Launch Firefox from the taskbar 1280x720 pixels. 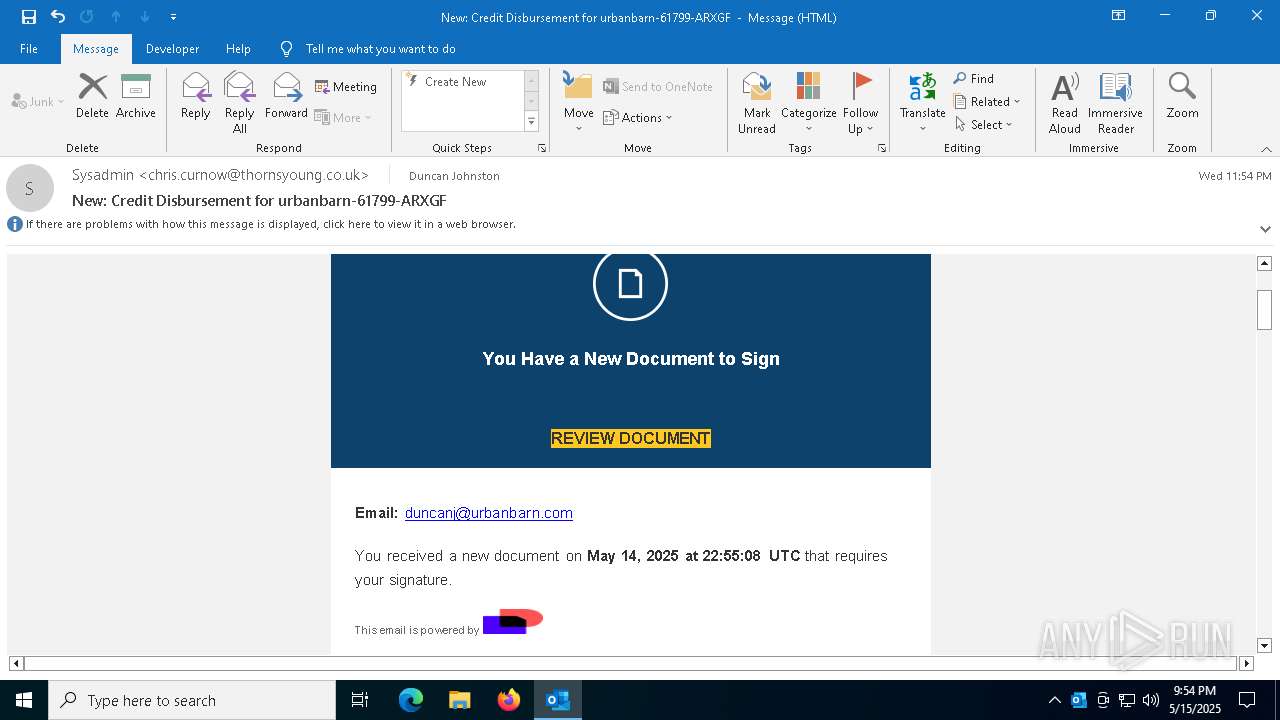[x=509, y=700]
